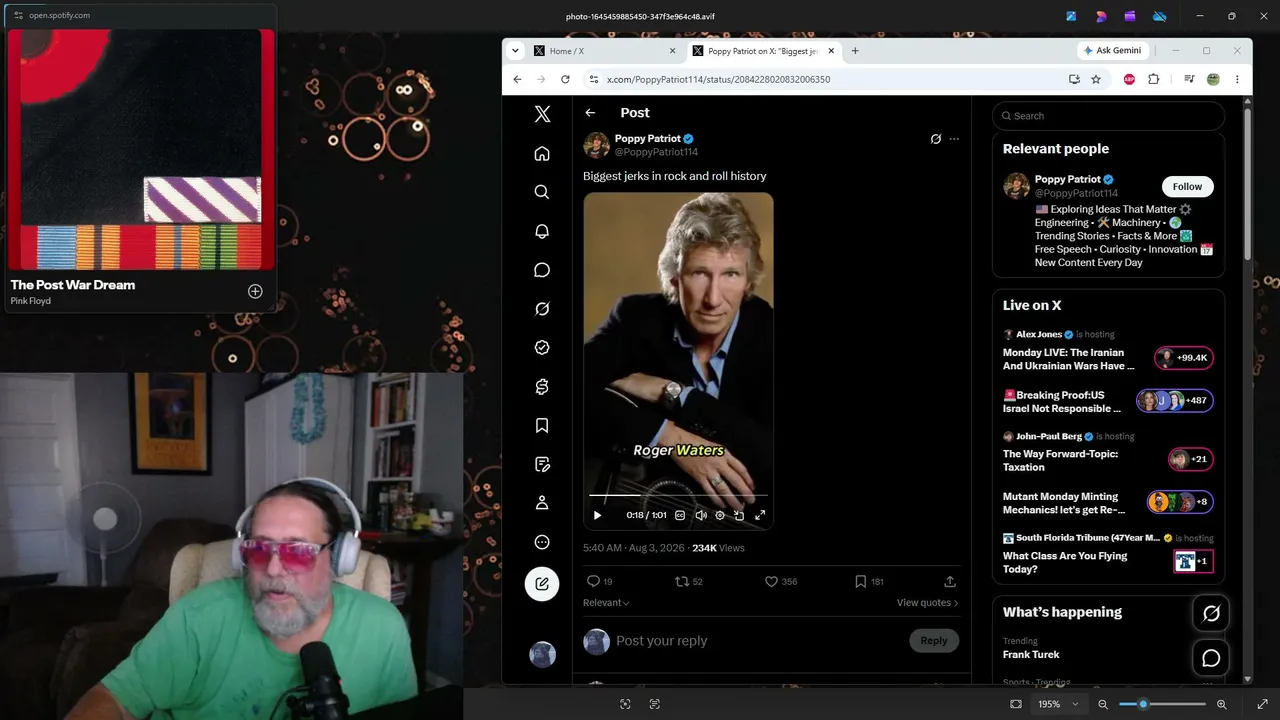Open More circle icon in X sidebar
1280x720 pixels.
(542, 542)
